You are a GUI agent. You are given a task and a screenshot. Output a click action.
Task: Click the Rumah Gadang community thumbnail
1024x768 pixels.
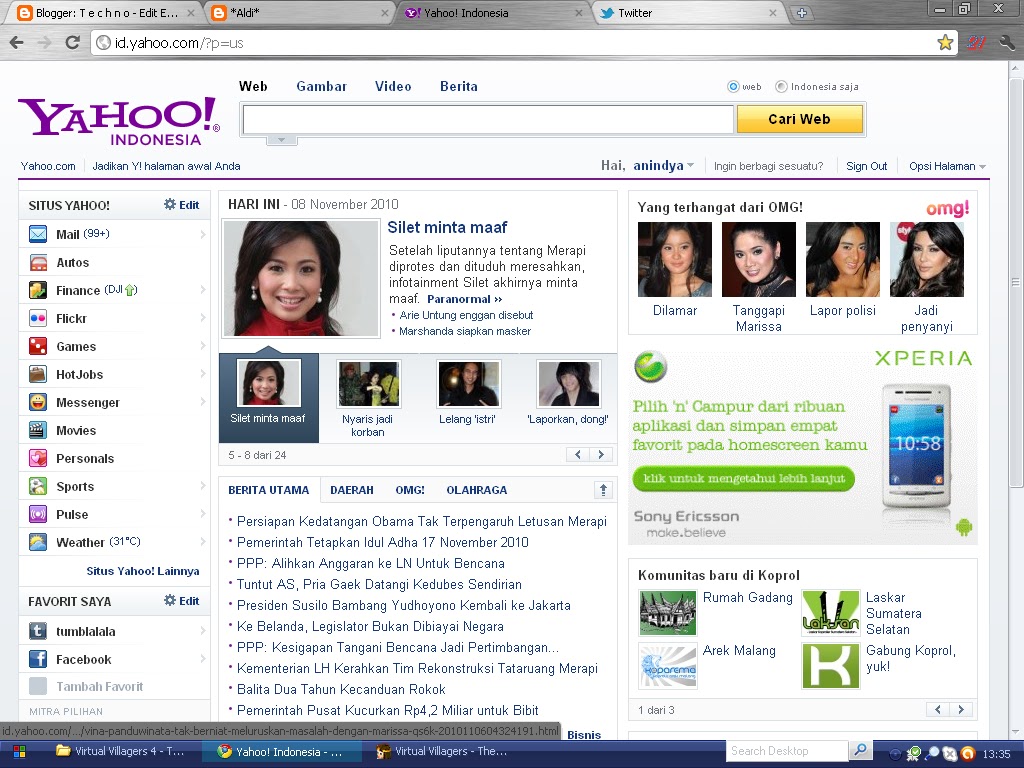pyautogui.click(x=667, y=613)
